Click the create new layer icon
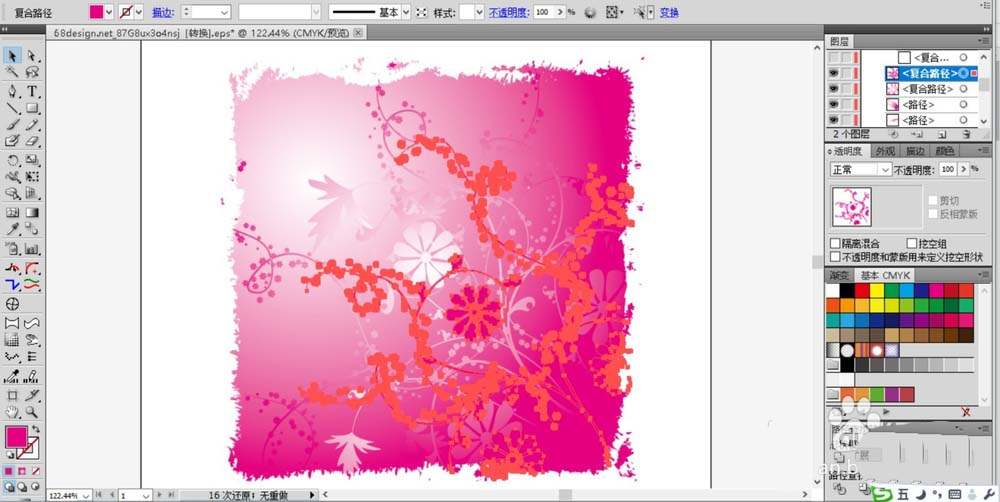Image resolution: width=1000 pixels, height=502 pixels. pyautogui.click(x=942, y=135)
